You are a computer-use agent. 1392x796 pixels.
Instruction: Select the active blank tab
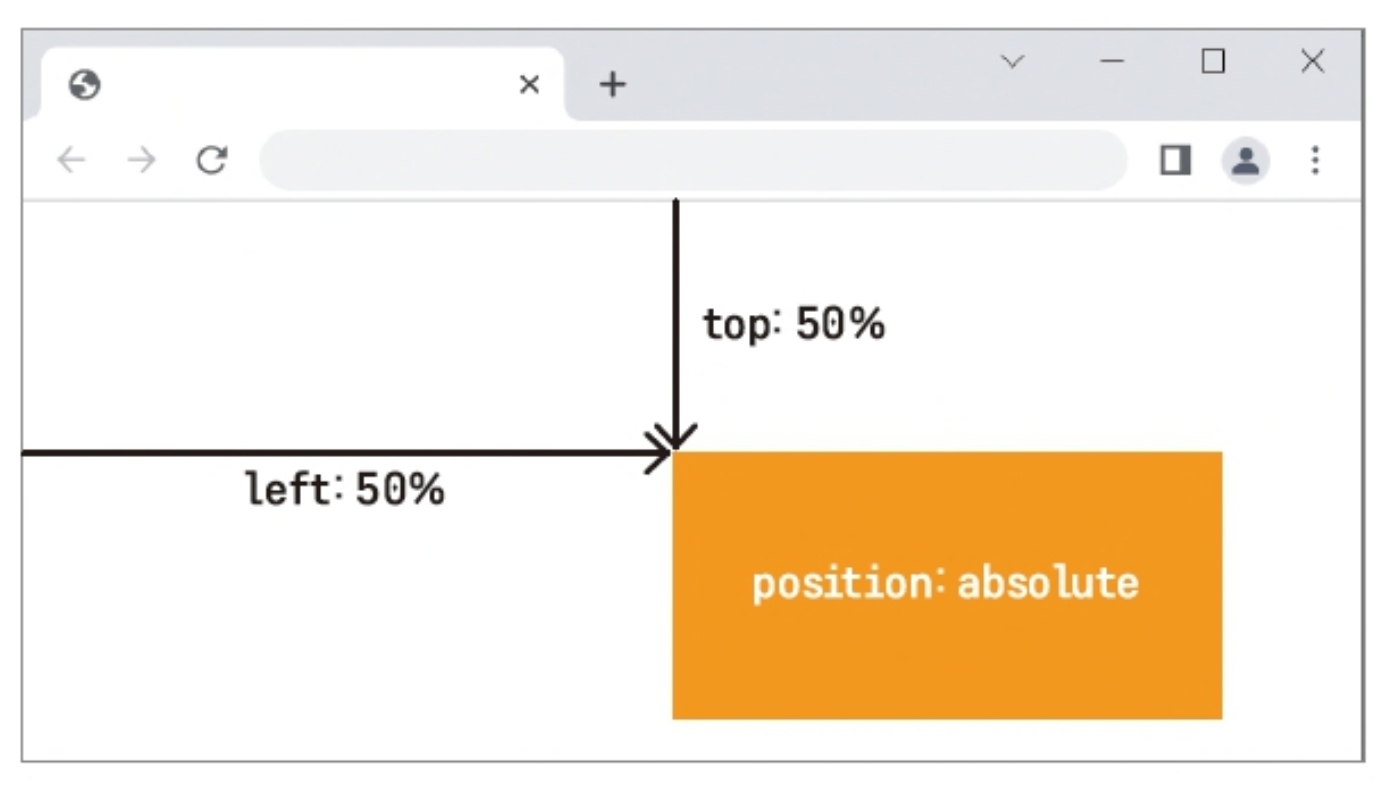tap(302, 84)
